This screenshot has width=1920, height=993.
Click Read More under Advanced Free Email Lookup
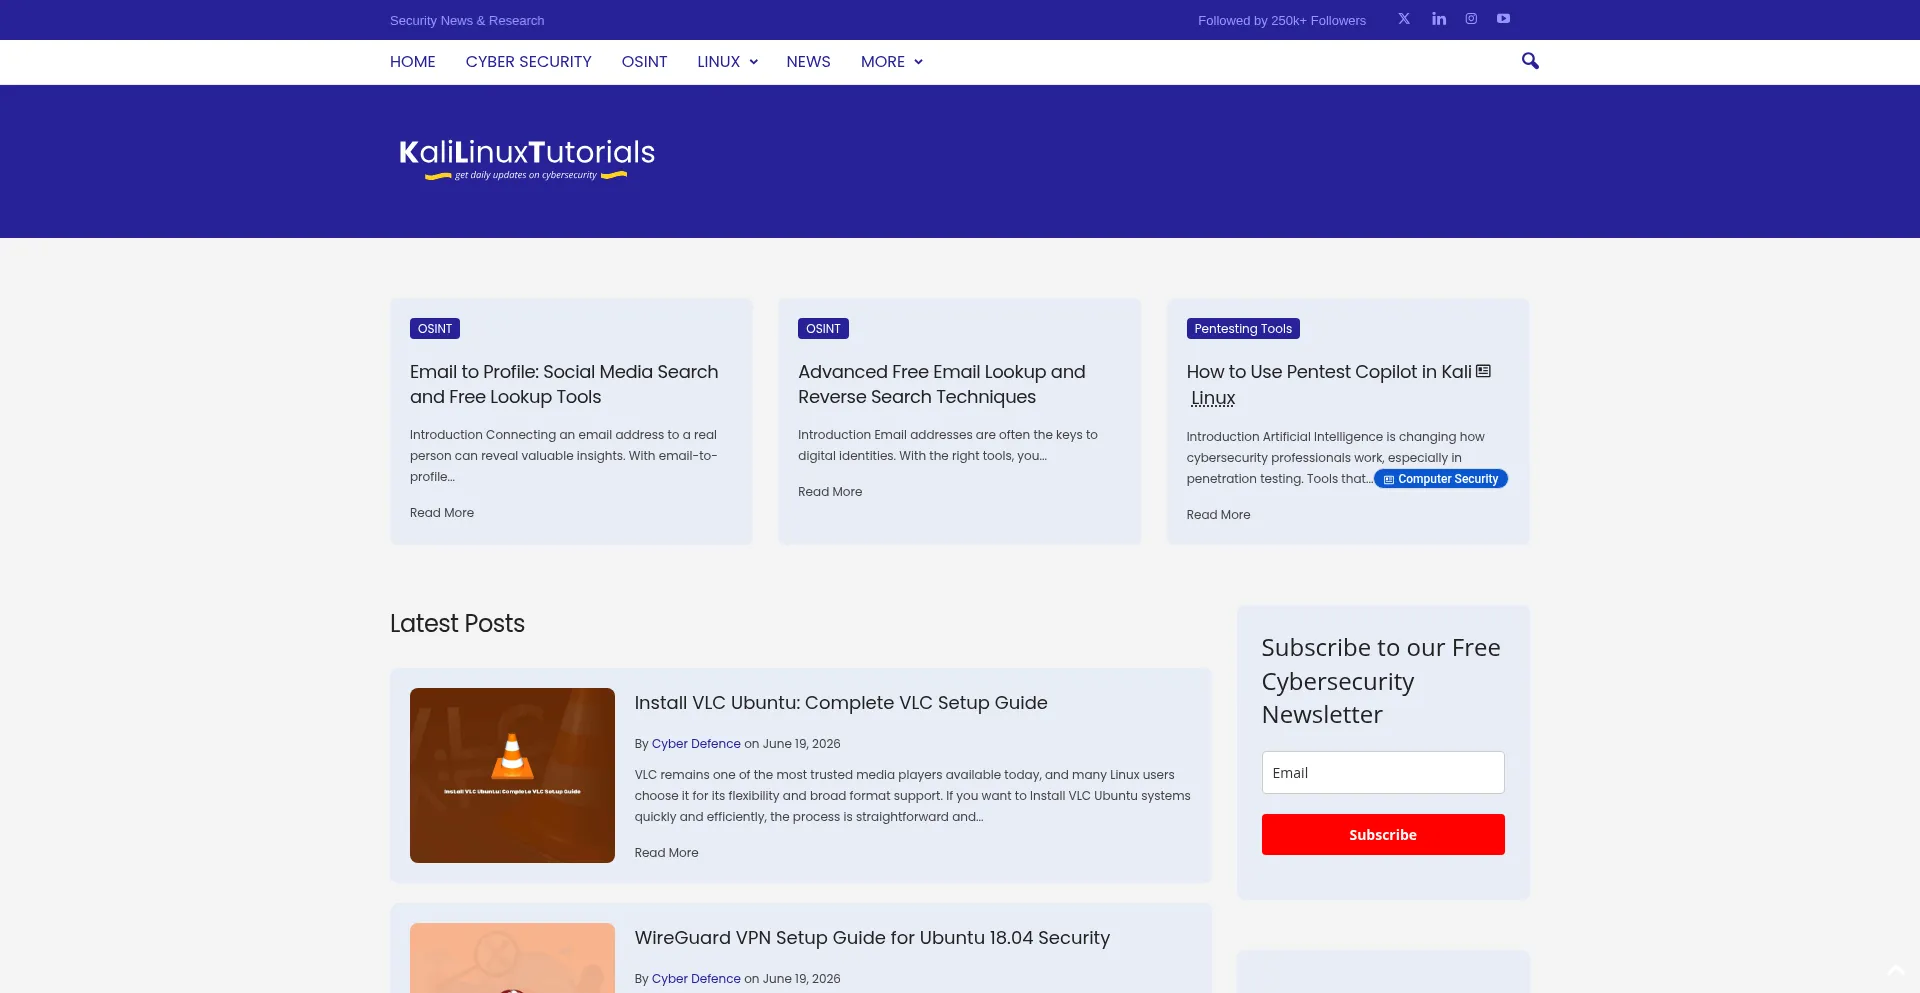830,492
